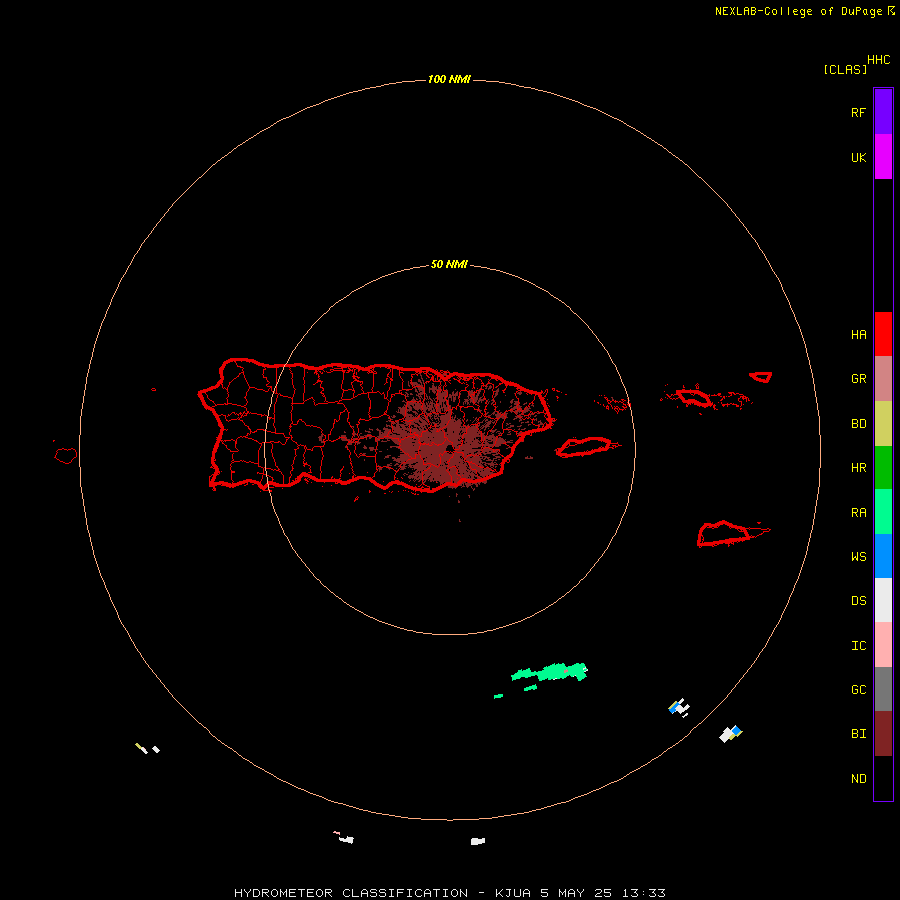Image resolution: width=900 pixels, height=900 pixels.
Task: Click the 13:33 timestamp
Action: (x=643, y=893)
